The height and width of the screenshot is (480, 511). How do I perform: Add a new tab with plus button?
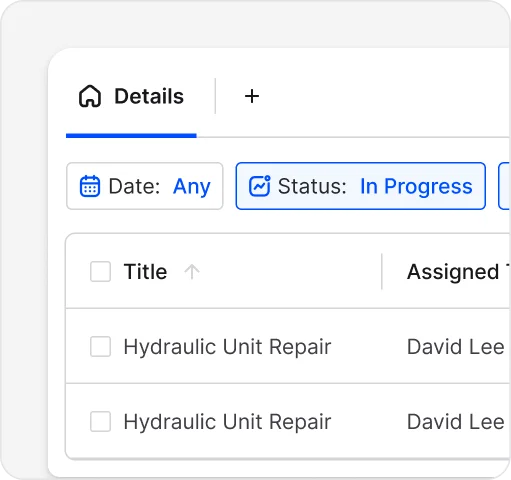pos(252,96)
